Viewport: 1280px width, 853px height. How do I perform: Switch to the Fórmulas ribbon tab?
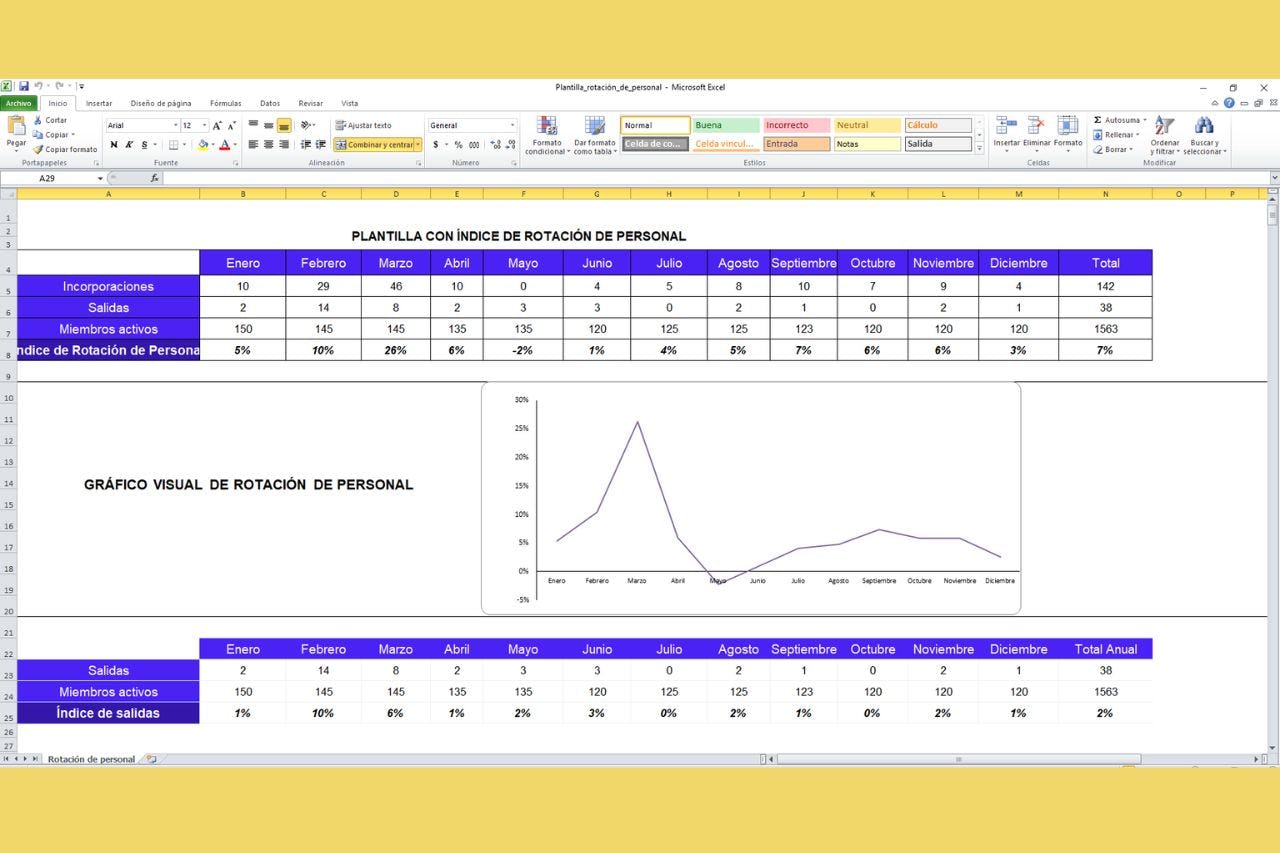225,103
